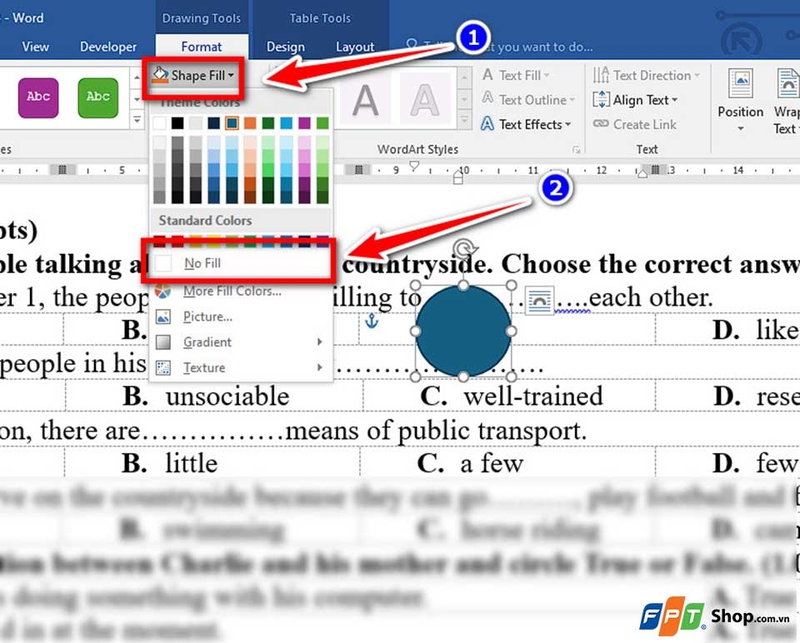Click the Tell me what you want search
Image resolution: width=800 pixels, height=643 pixels.
pyautogui.click(x=500, y=47)
